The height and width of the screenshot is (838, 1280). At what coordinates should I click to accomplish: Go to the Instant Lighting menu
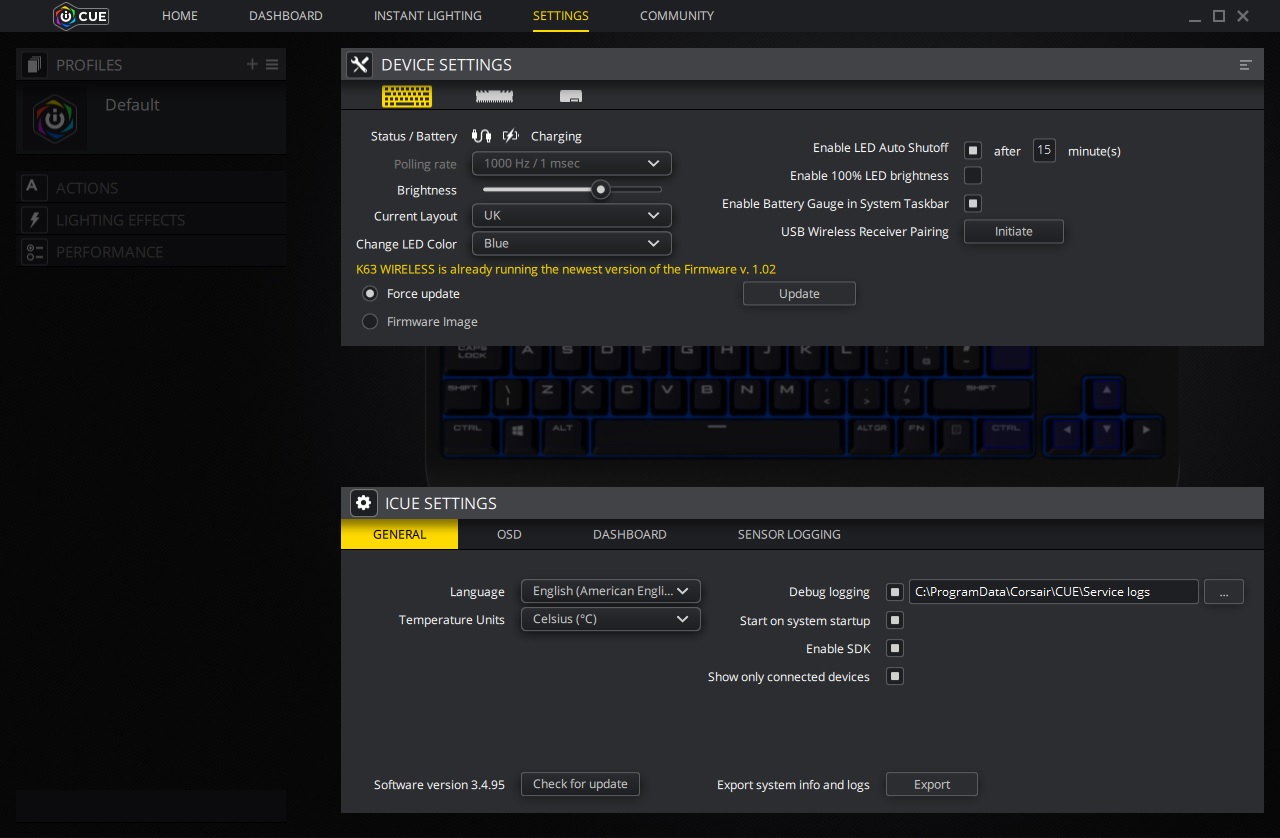coord(427,16)
